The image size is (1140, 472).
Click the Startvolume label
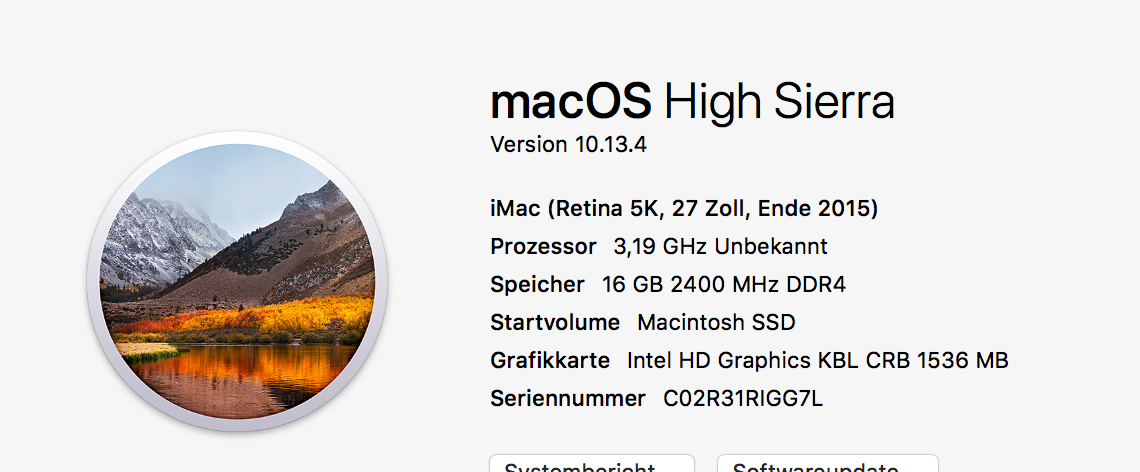[x=555, y=322]
